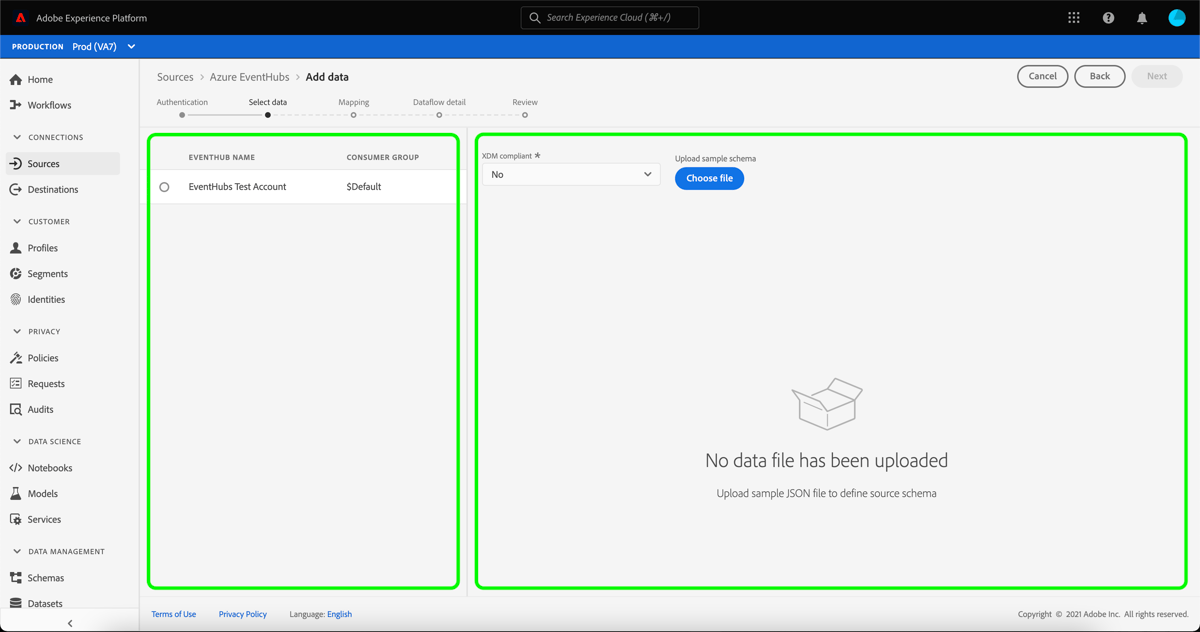
Task: Go back to the Authentication step
Action: pyautogui.click(x=181, y=101)
